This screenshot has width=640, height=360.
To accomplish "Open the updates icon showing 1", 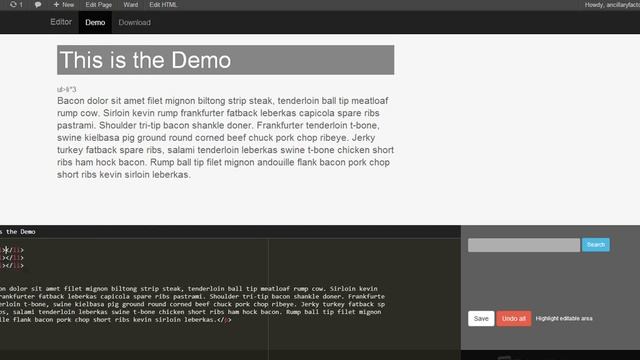I will [x=16, y=4].
